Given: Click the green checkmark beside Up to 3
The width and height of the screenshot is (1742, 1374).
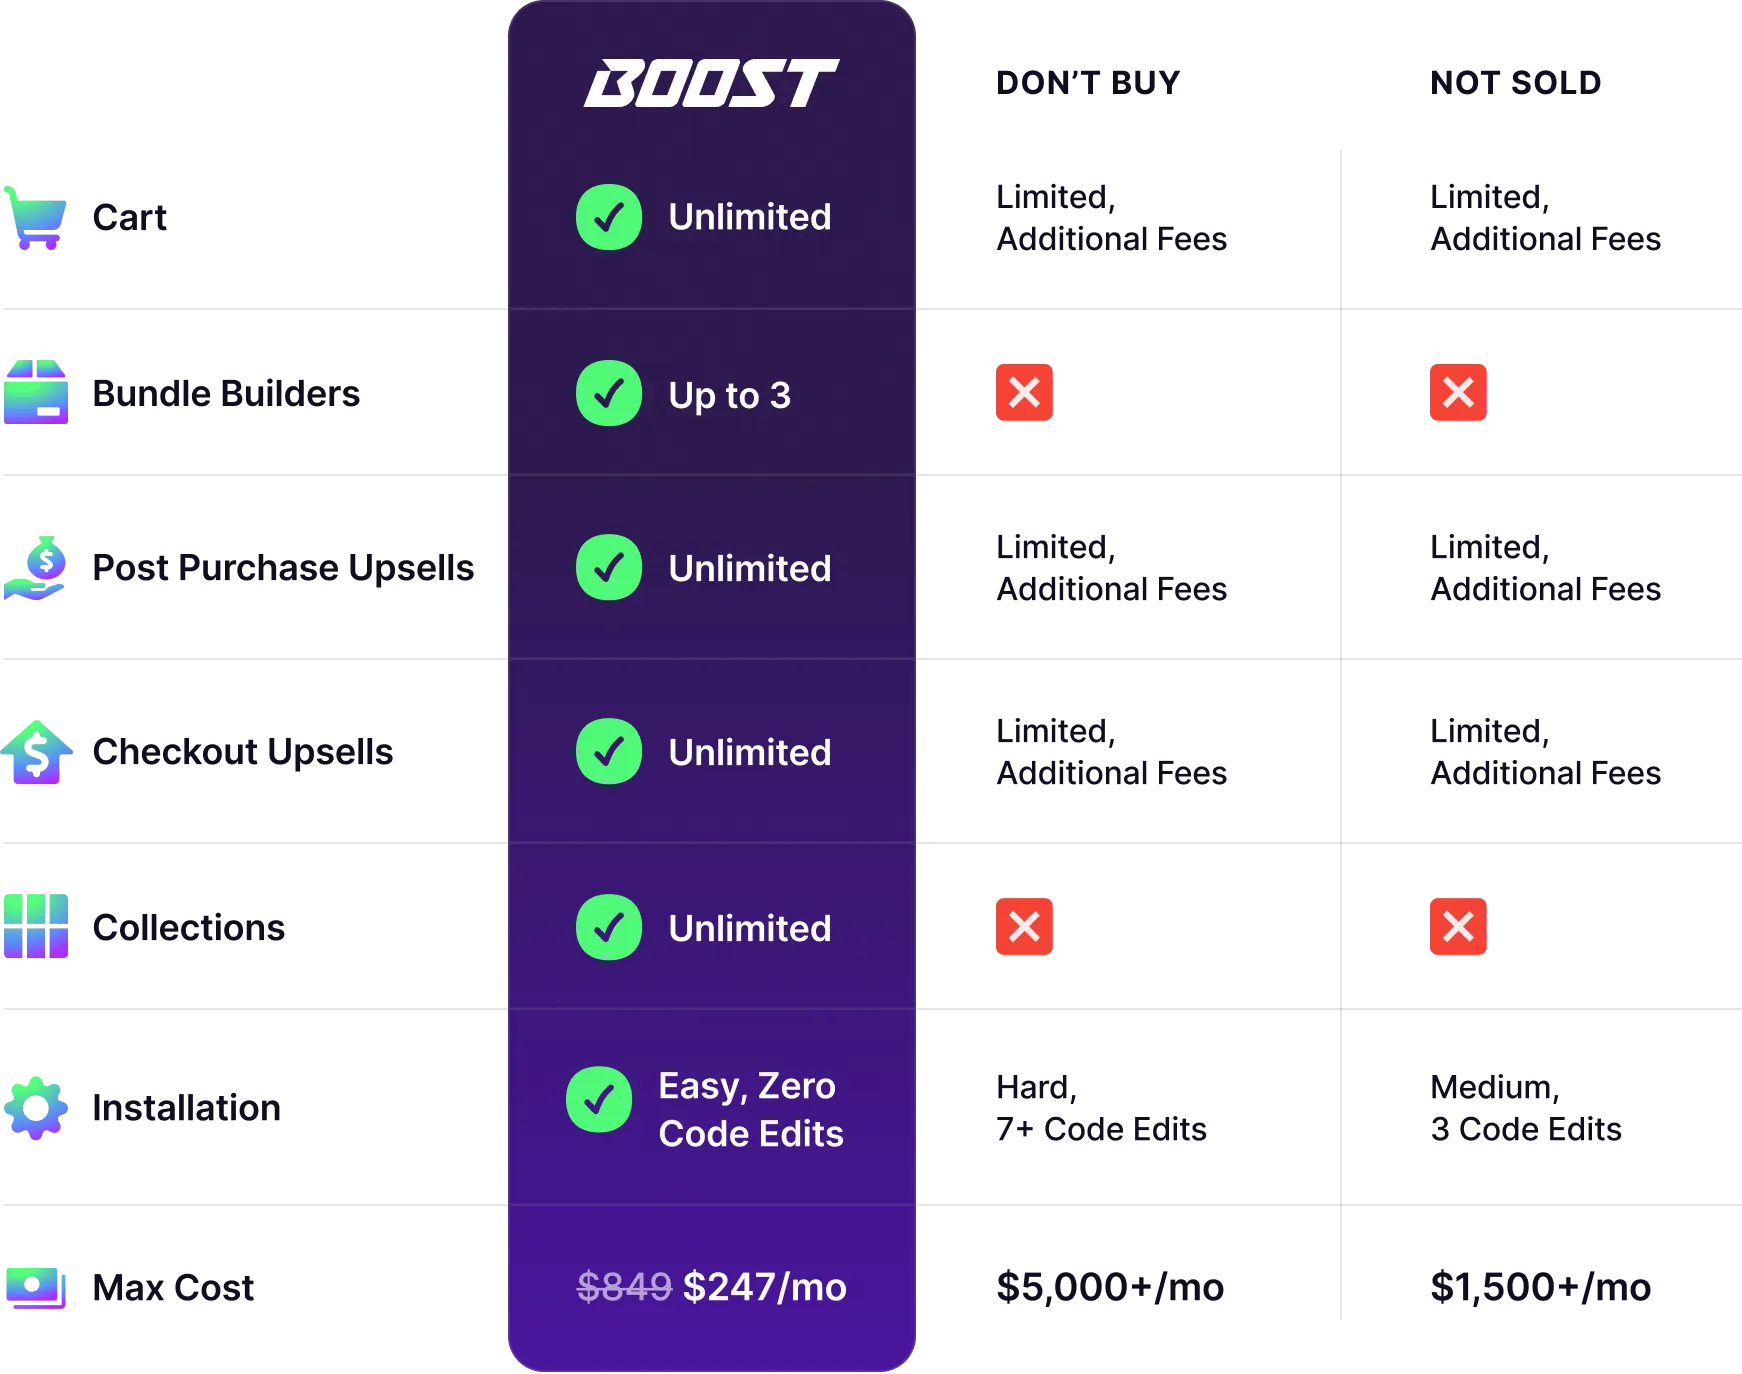Looking at the screenshot, I should (x=609, y=393).
